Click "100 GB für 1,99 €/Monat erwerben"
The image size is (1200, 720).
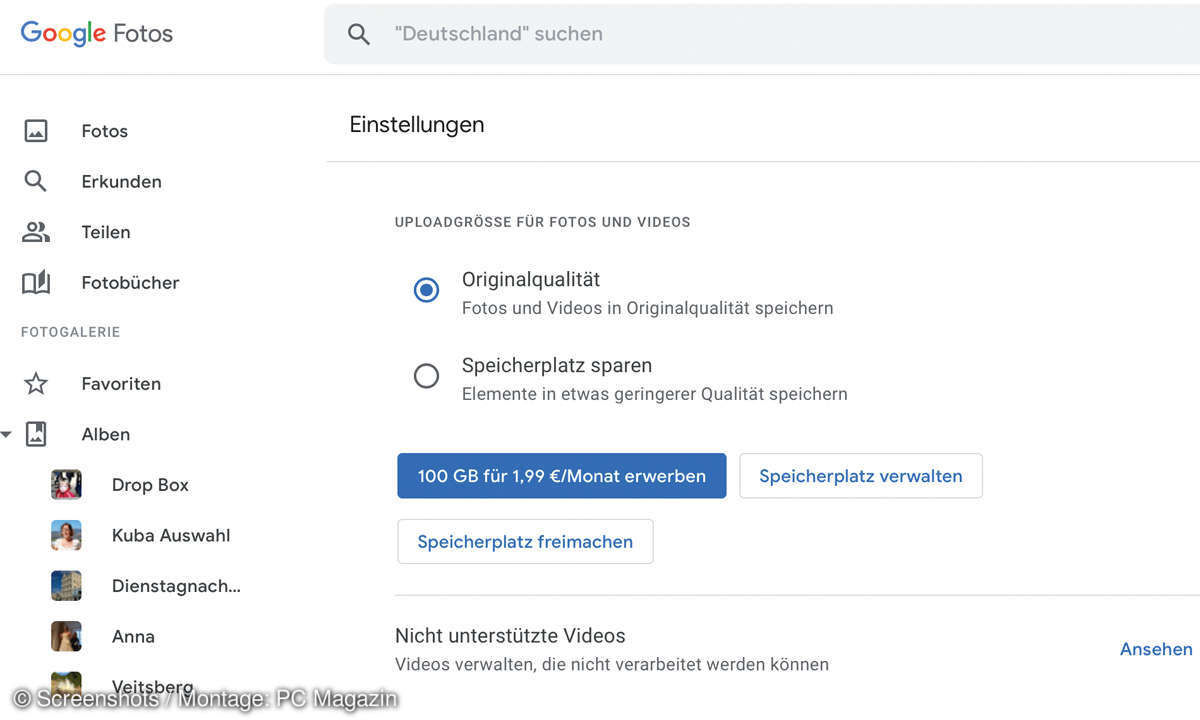(562, 476)
